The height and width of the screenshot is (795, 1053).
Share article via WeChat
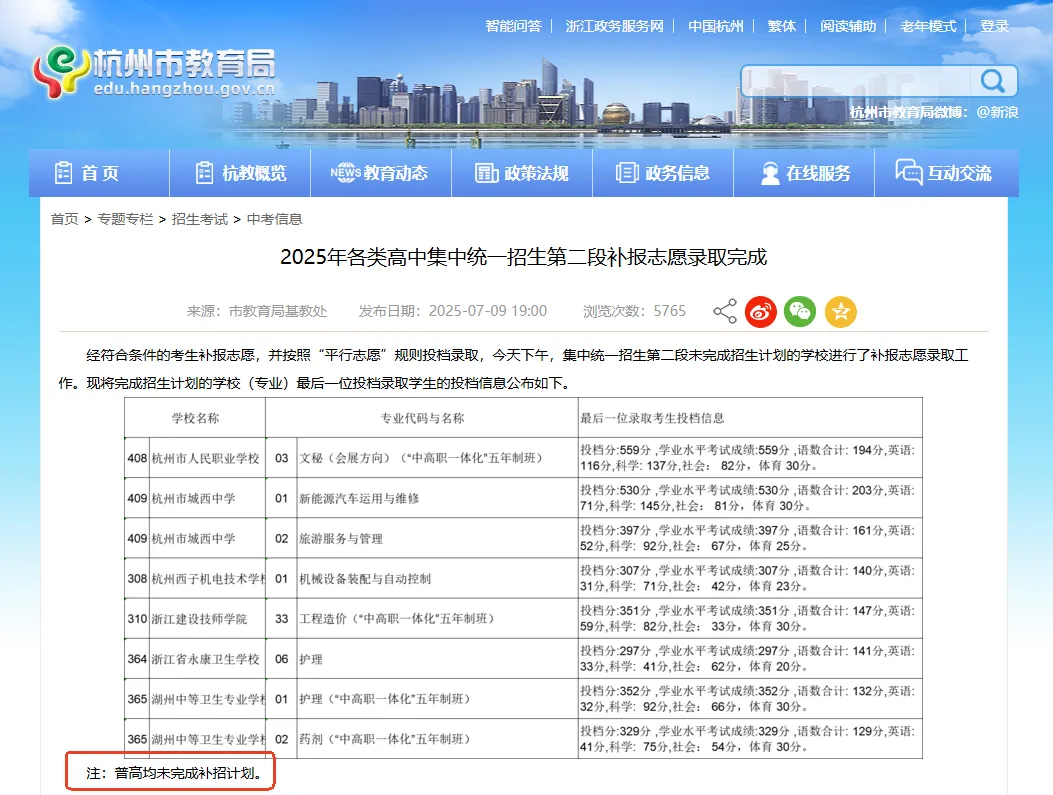pyautogui.click(x=800, y=311)
